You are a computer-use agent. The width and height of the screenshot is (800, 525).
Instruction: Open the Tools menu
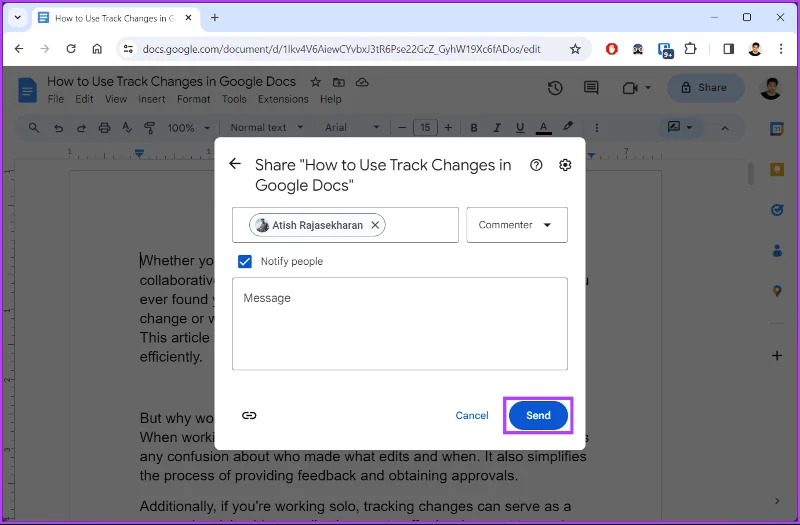(234, 99)
